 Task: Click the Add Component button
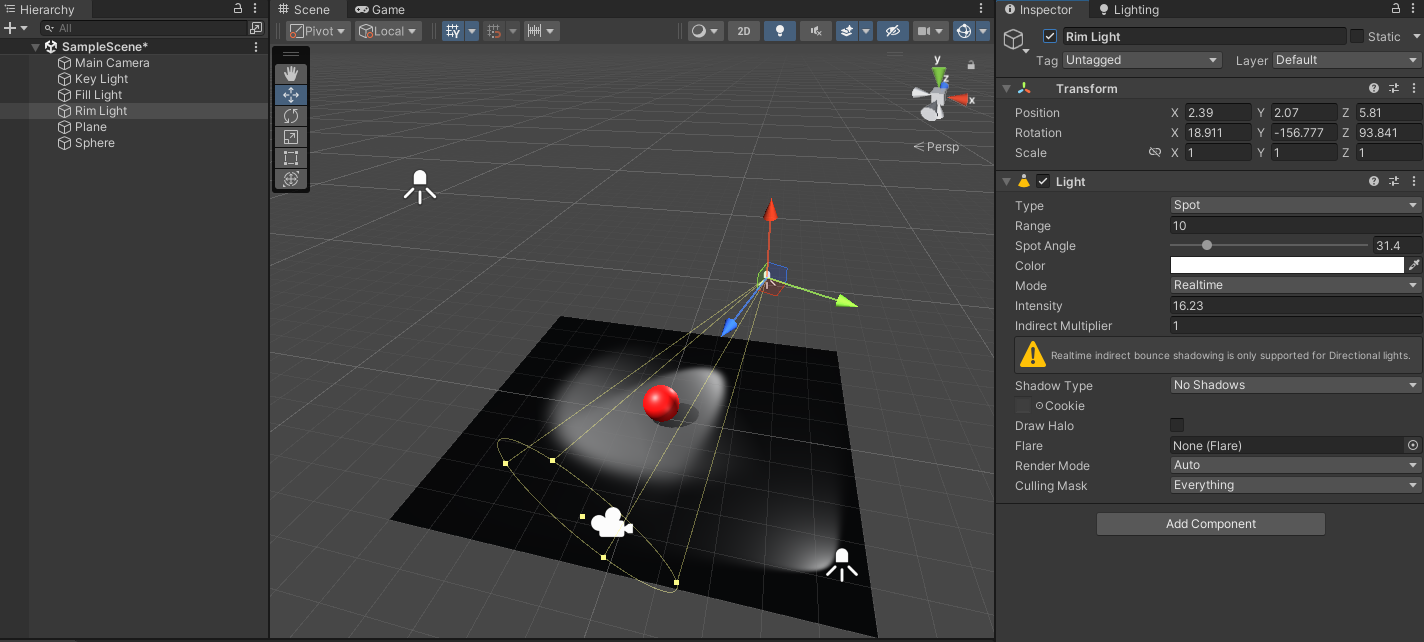pyautogui.click(x=1210, y=523)
